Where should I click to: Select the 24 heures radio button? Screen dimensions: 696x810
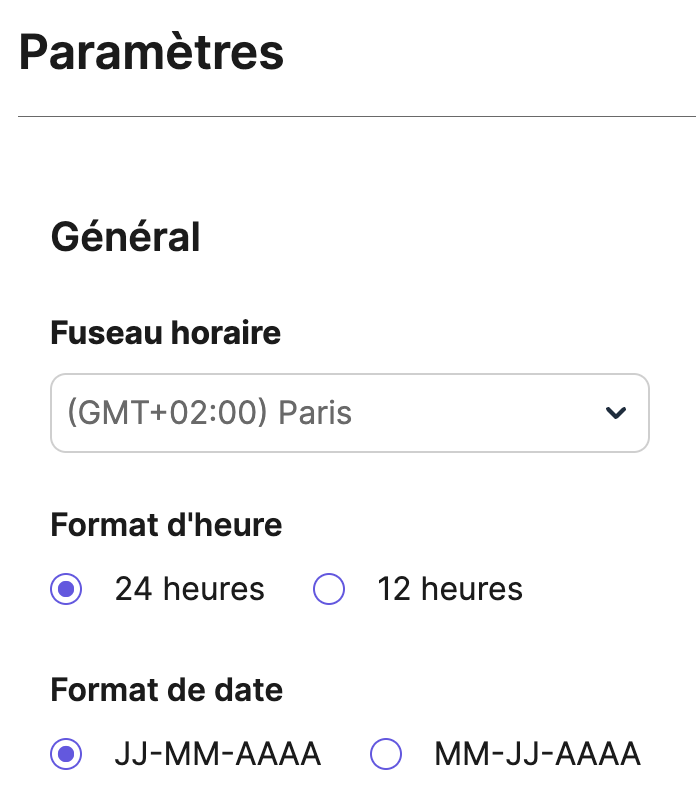pyautogui.click(x=65, y=589)
